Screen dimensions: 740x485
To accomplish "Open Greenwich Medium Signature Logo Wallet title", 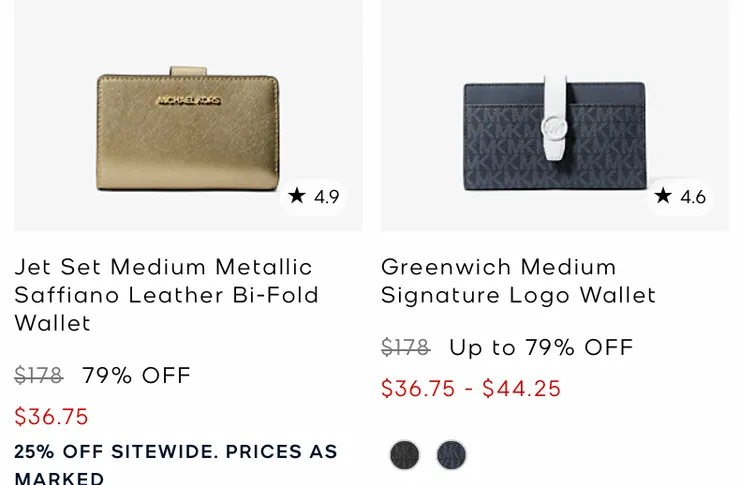I will (x=518, y=281).
